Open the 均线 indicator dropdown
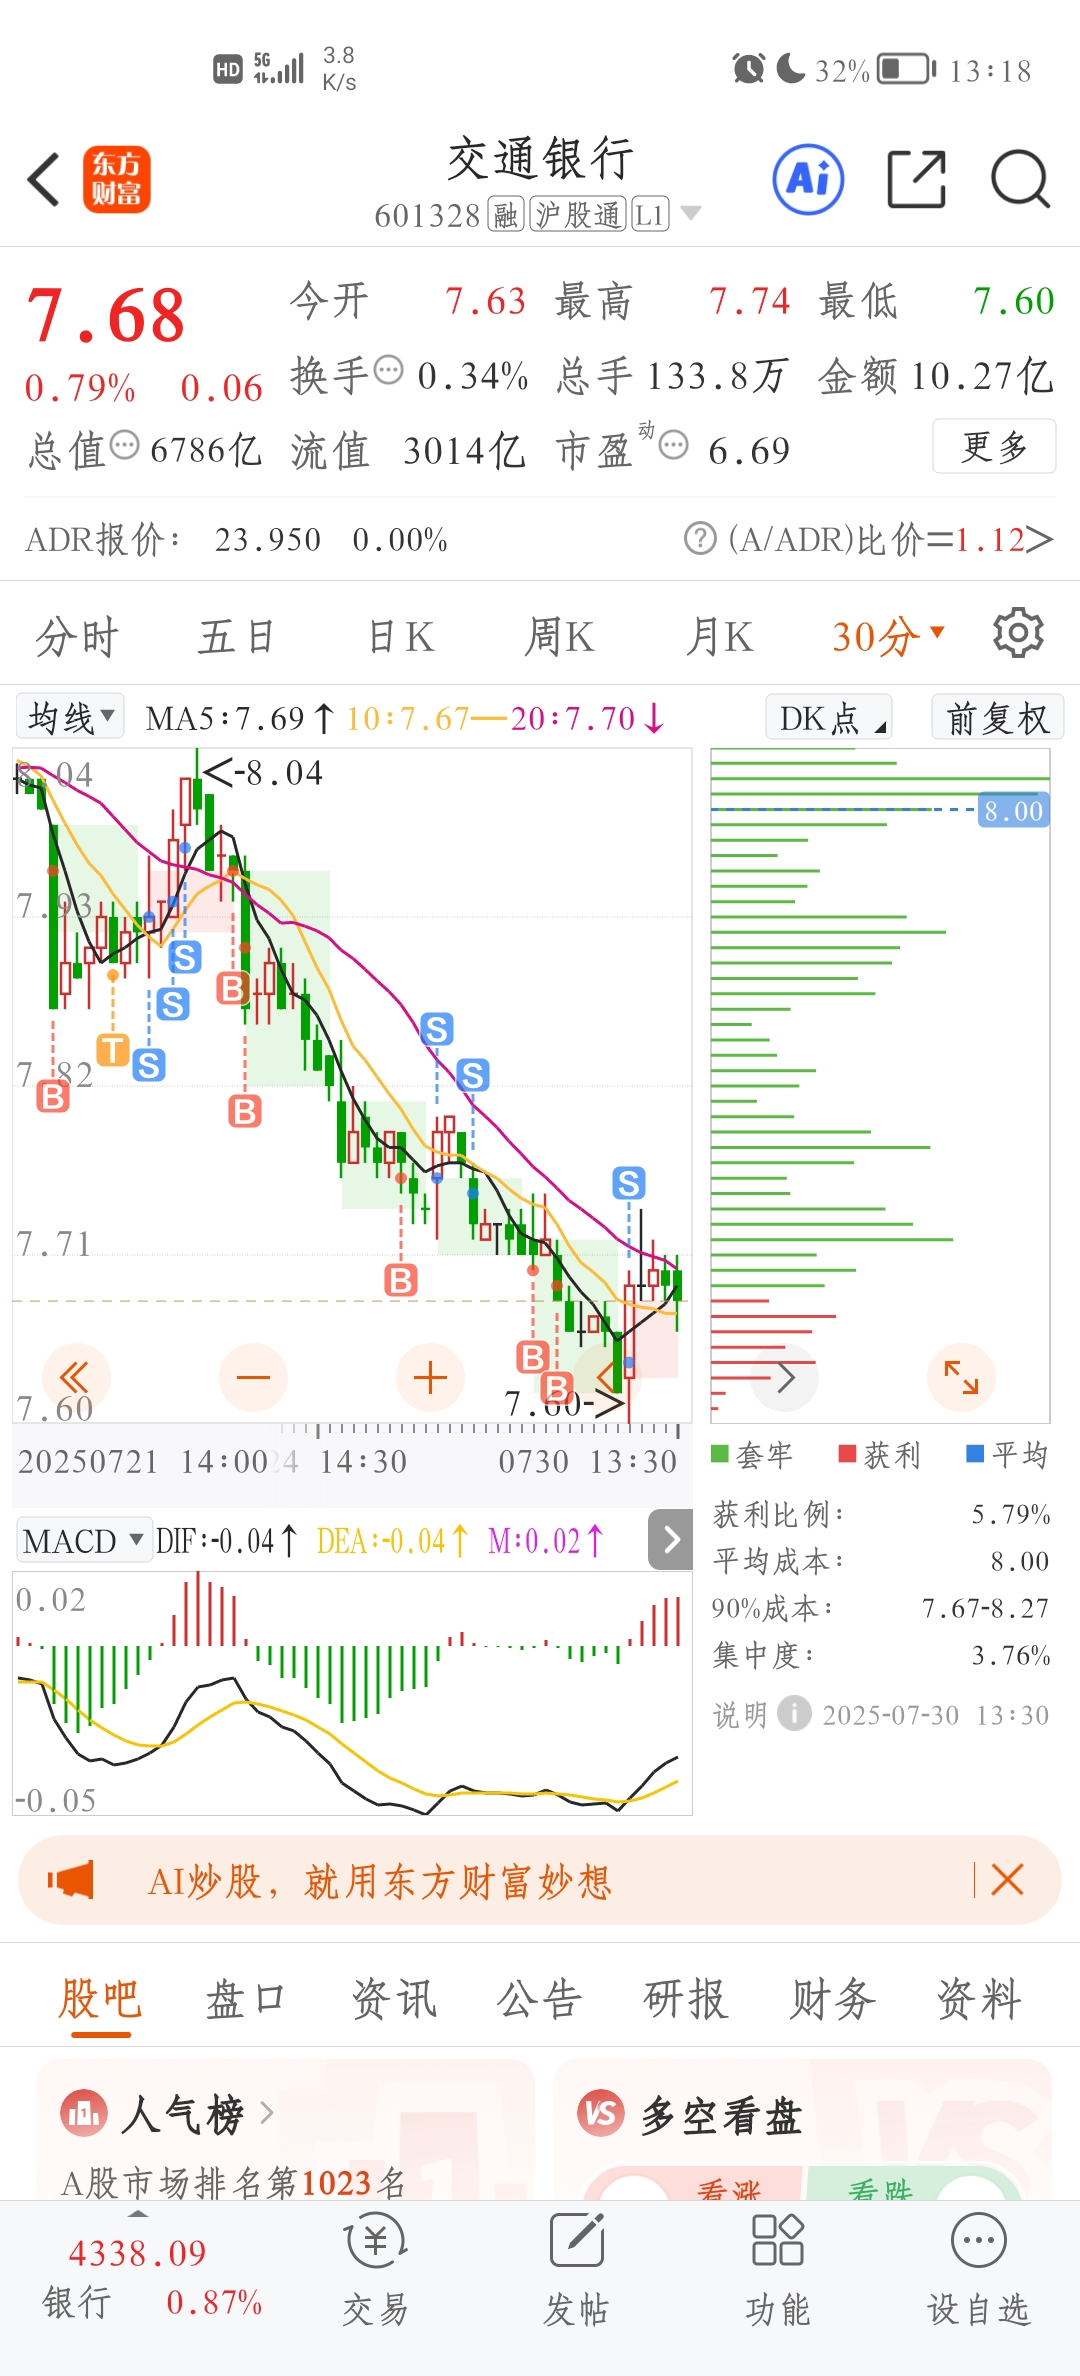The image size is (1080, 2376). [71, 717]
